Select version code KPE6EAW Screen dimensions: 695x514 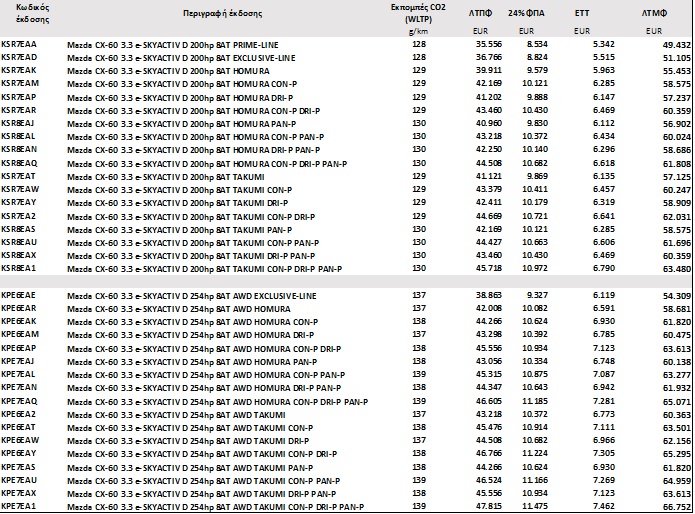(20, 440)
